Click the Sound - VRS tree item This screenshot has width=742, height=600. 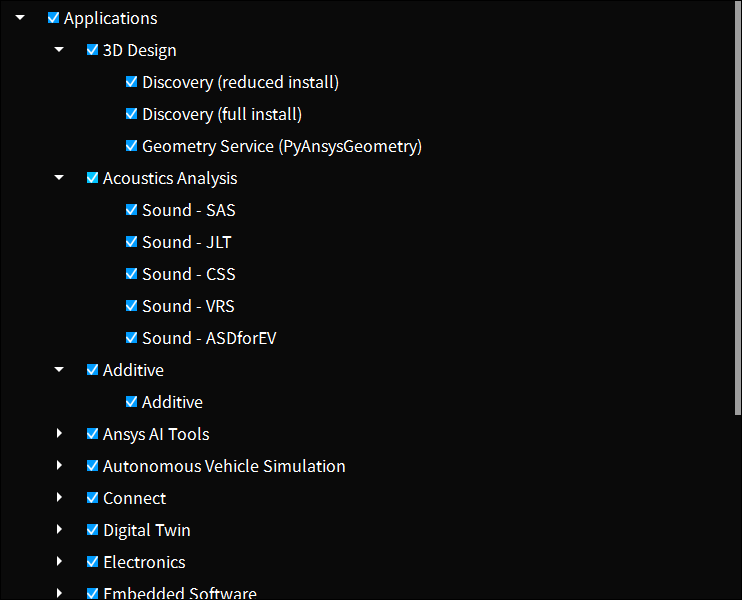[x=188, y=306]
